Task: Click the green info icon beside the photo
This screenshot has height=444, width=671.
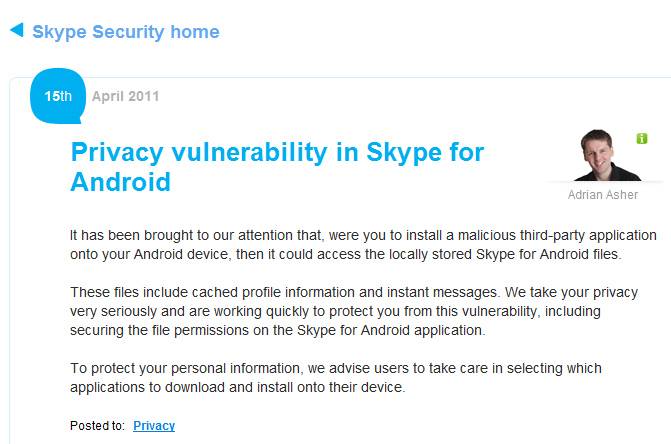Action: pyautogui.click(x=641, y=138)
